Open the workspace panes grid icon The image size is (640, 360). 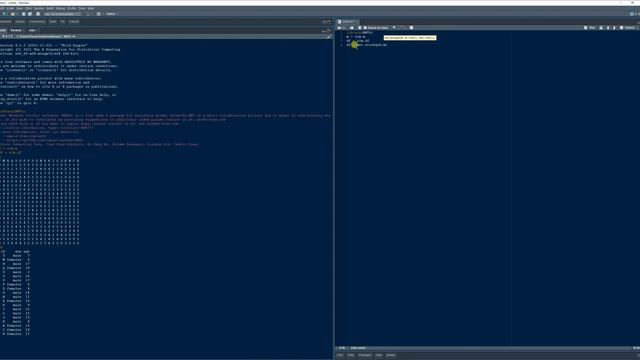coord(98,14)
